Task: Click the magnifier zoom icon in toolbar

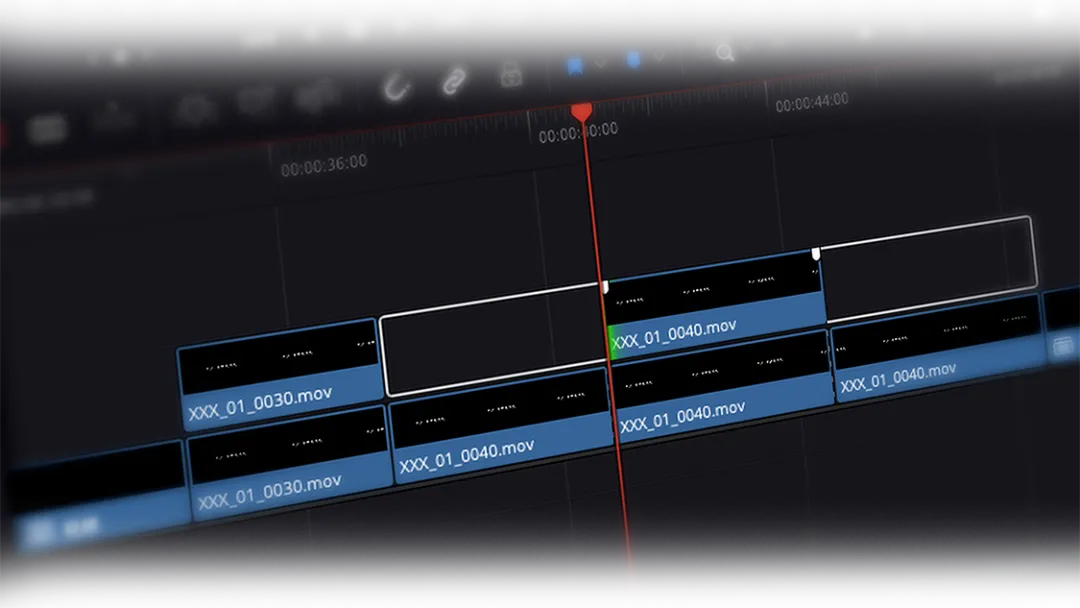Action: [725, 52]
